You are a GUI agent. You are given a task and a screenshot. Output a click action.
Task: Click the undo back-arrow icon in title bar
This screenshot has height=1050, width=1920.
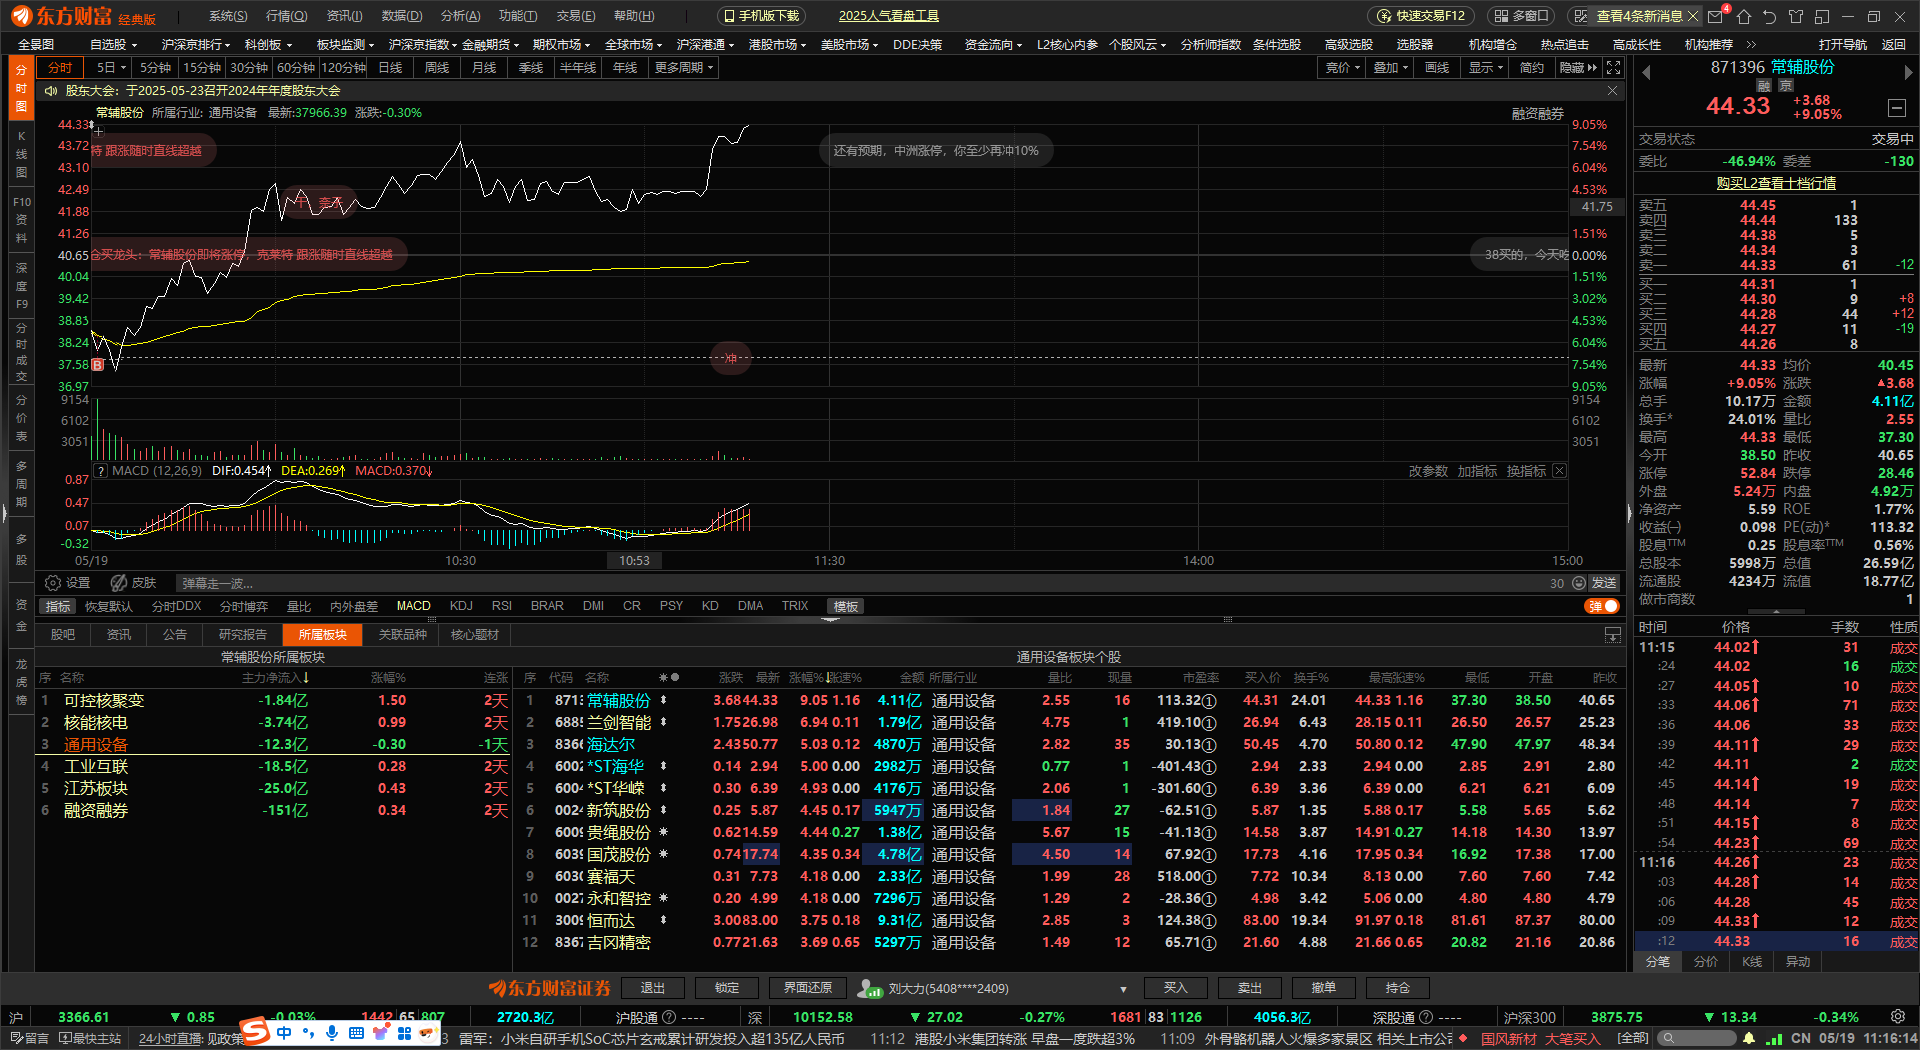tap(1770, 16)
